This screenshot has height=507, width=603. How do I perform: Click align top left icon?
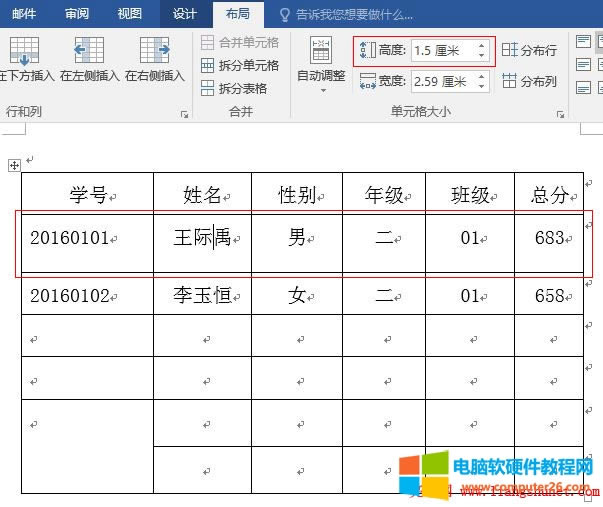pyautogui.click(x=583, y=41)
